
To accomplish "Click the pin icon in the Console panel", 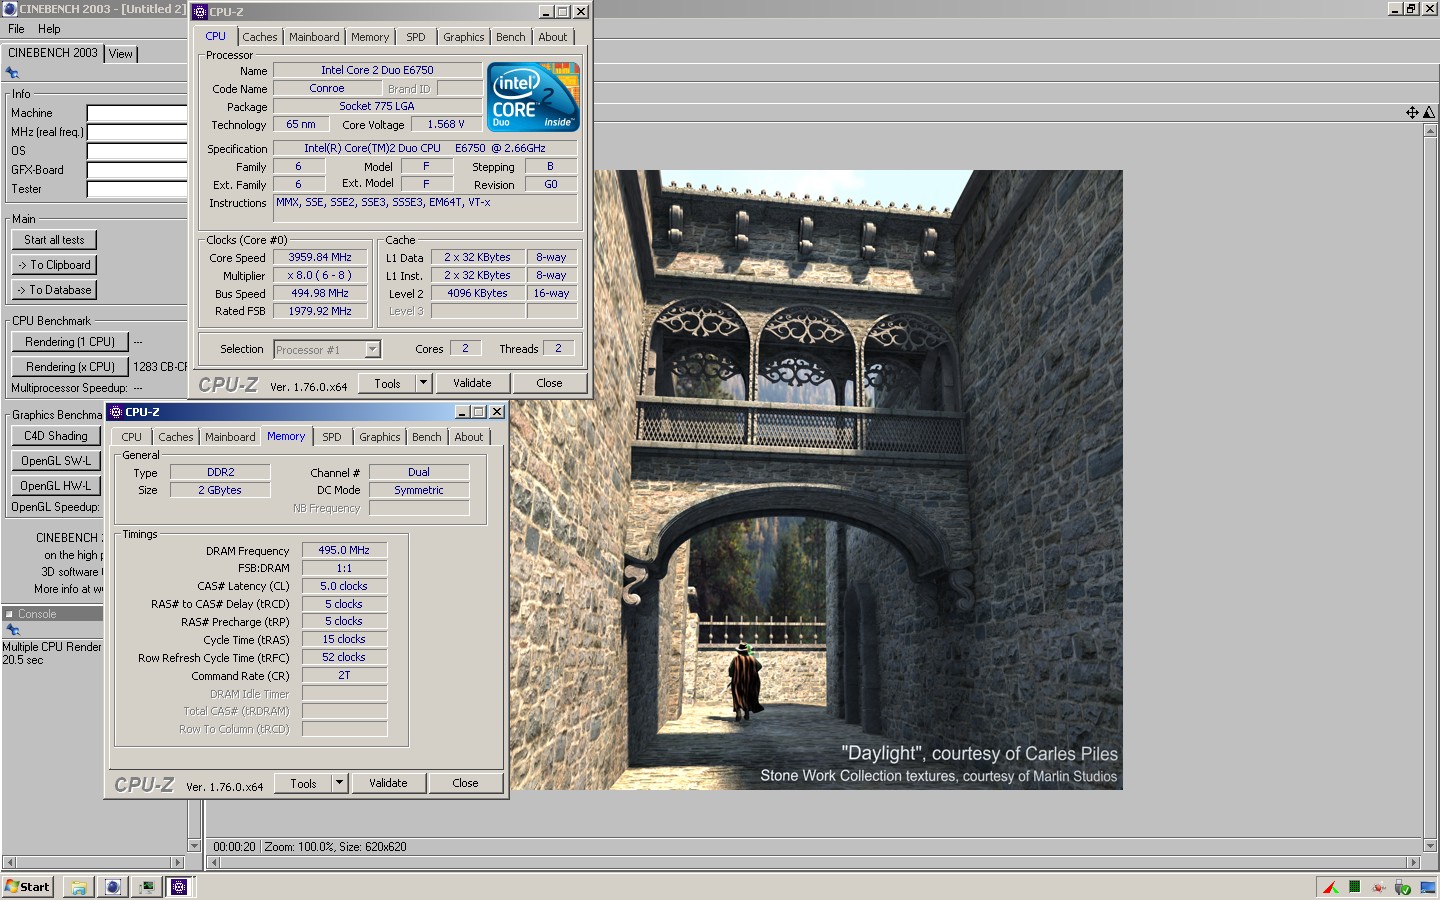I will (12, 630).
